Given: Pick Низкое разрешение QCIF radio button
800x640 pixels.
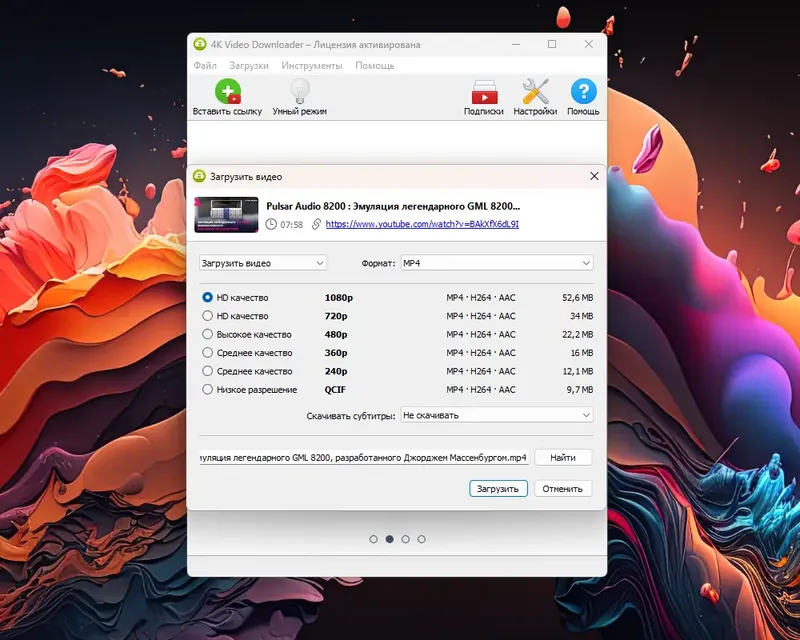Looking at the screenshot, I should (x=207, y=389).
